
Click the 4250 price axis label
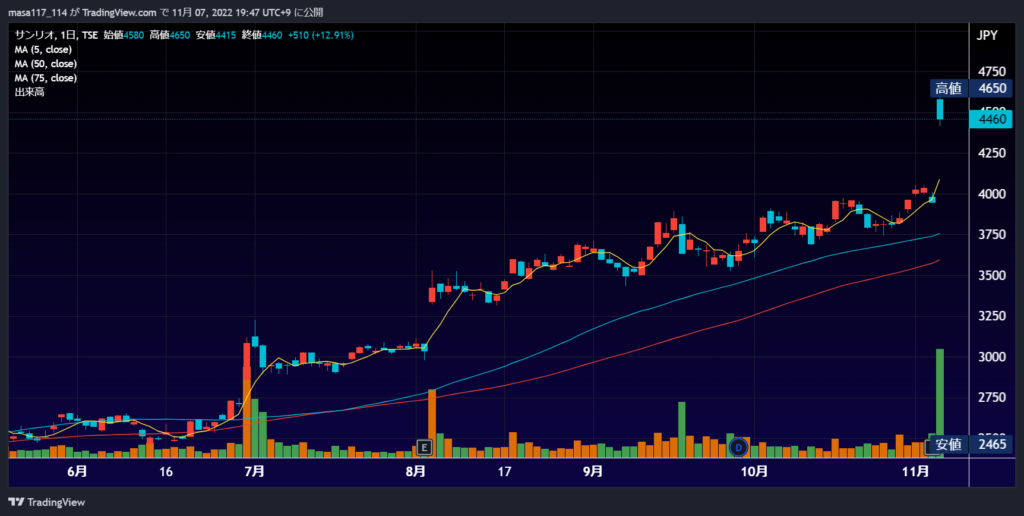991,153
